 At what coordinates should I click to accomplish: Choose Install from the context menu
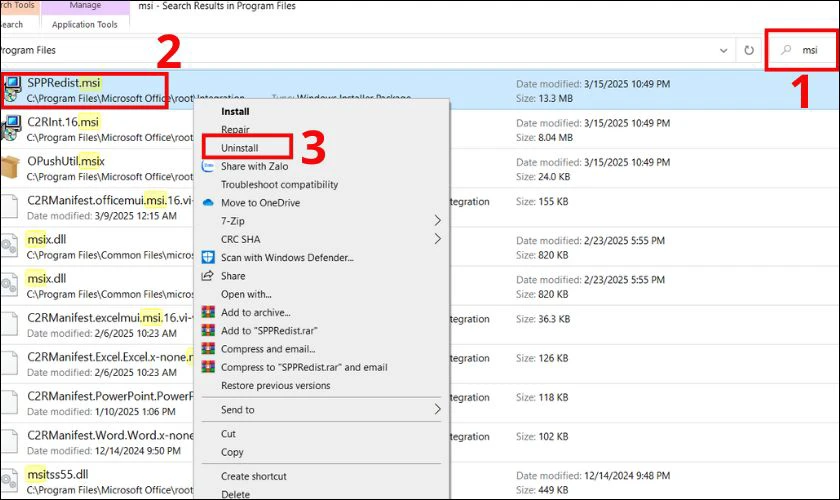[x=235, y=111]
